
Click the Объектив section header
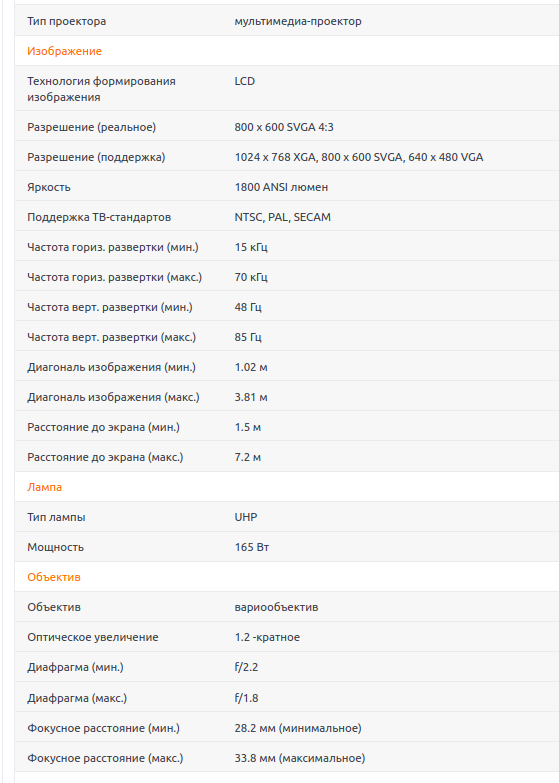(x=53, y=577)
